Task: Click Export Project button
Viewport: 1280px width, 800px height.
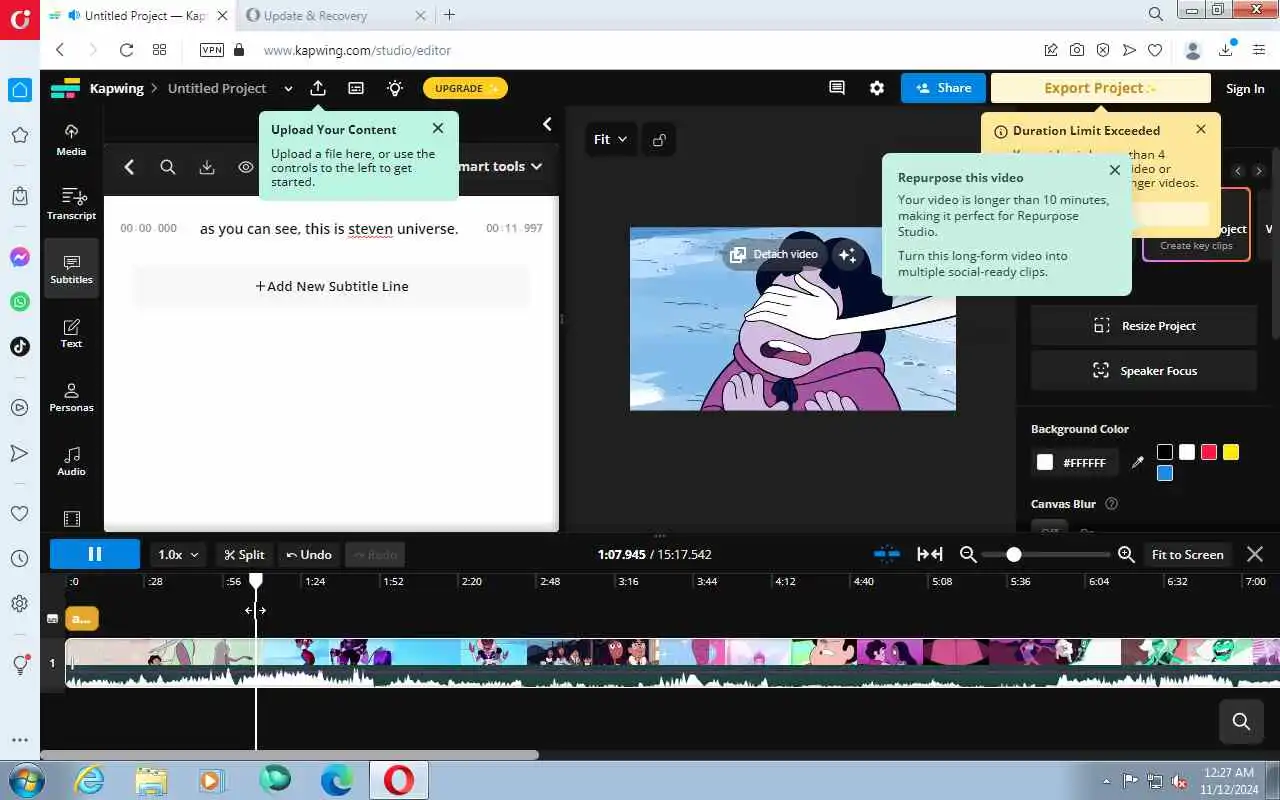Action: [x=1100, y=88]
